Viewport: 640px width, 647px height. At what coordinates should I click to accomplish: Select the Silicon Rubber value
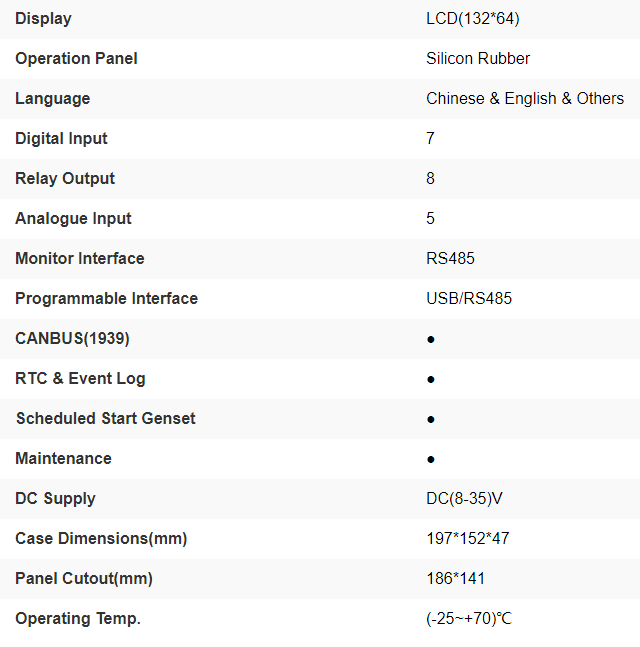(x=478, y=58)
